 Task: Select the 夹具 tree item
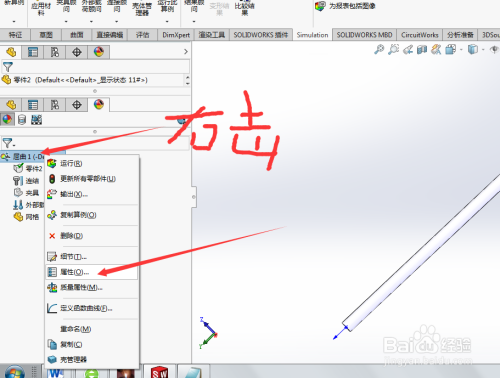[x=26, y=193]
